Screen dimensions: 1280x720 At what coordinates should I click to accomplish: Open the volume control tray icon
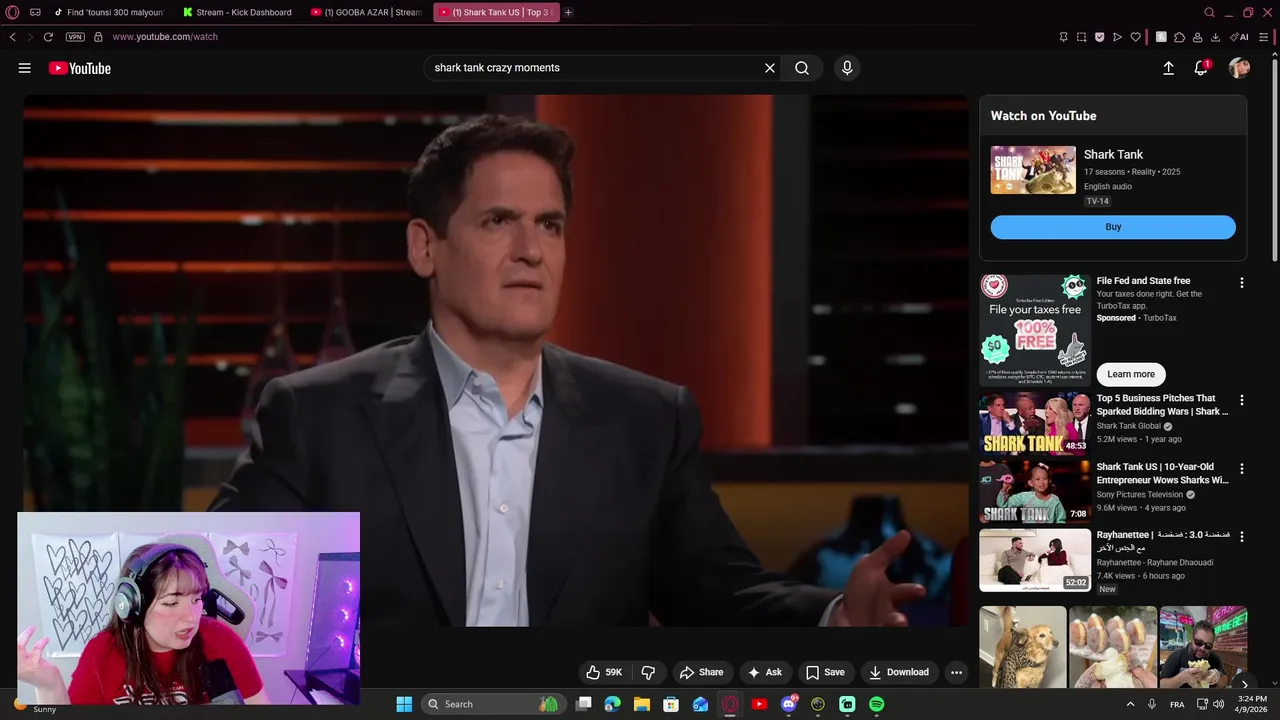(1218, 704)
